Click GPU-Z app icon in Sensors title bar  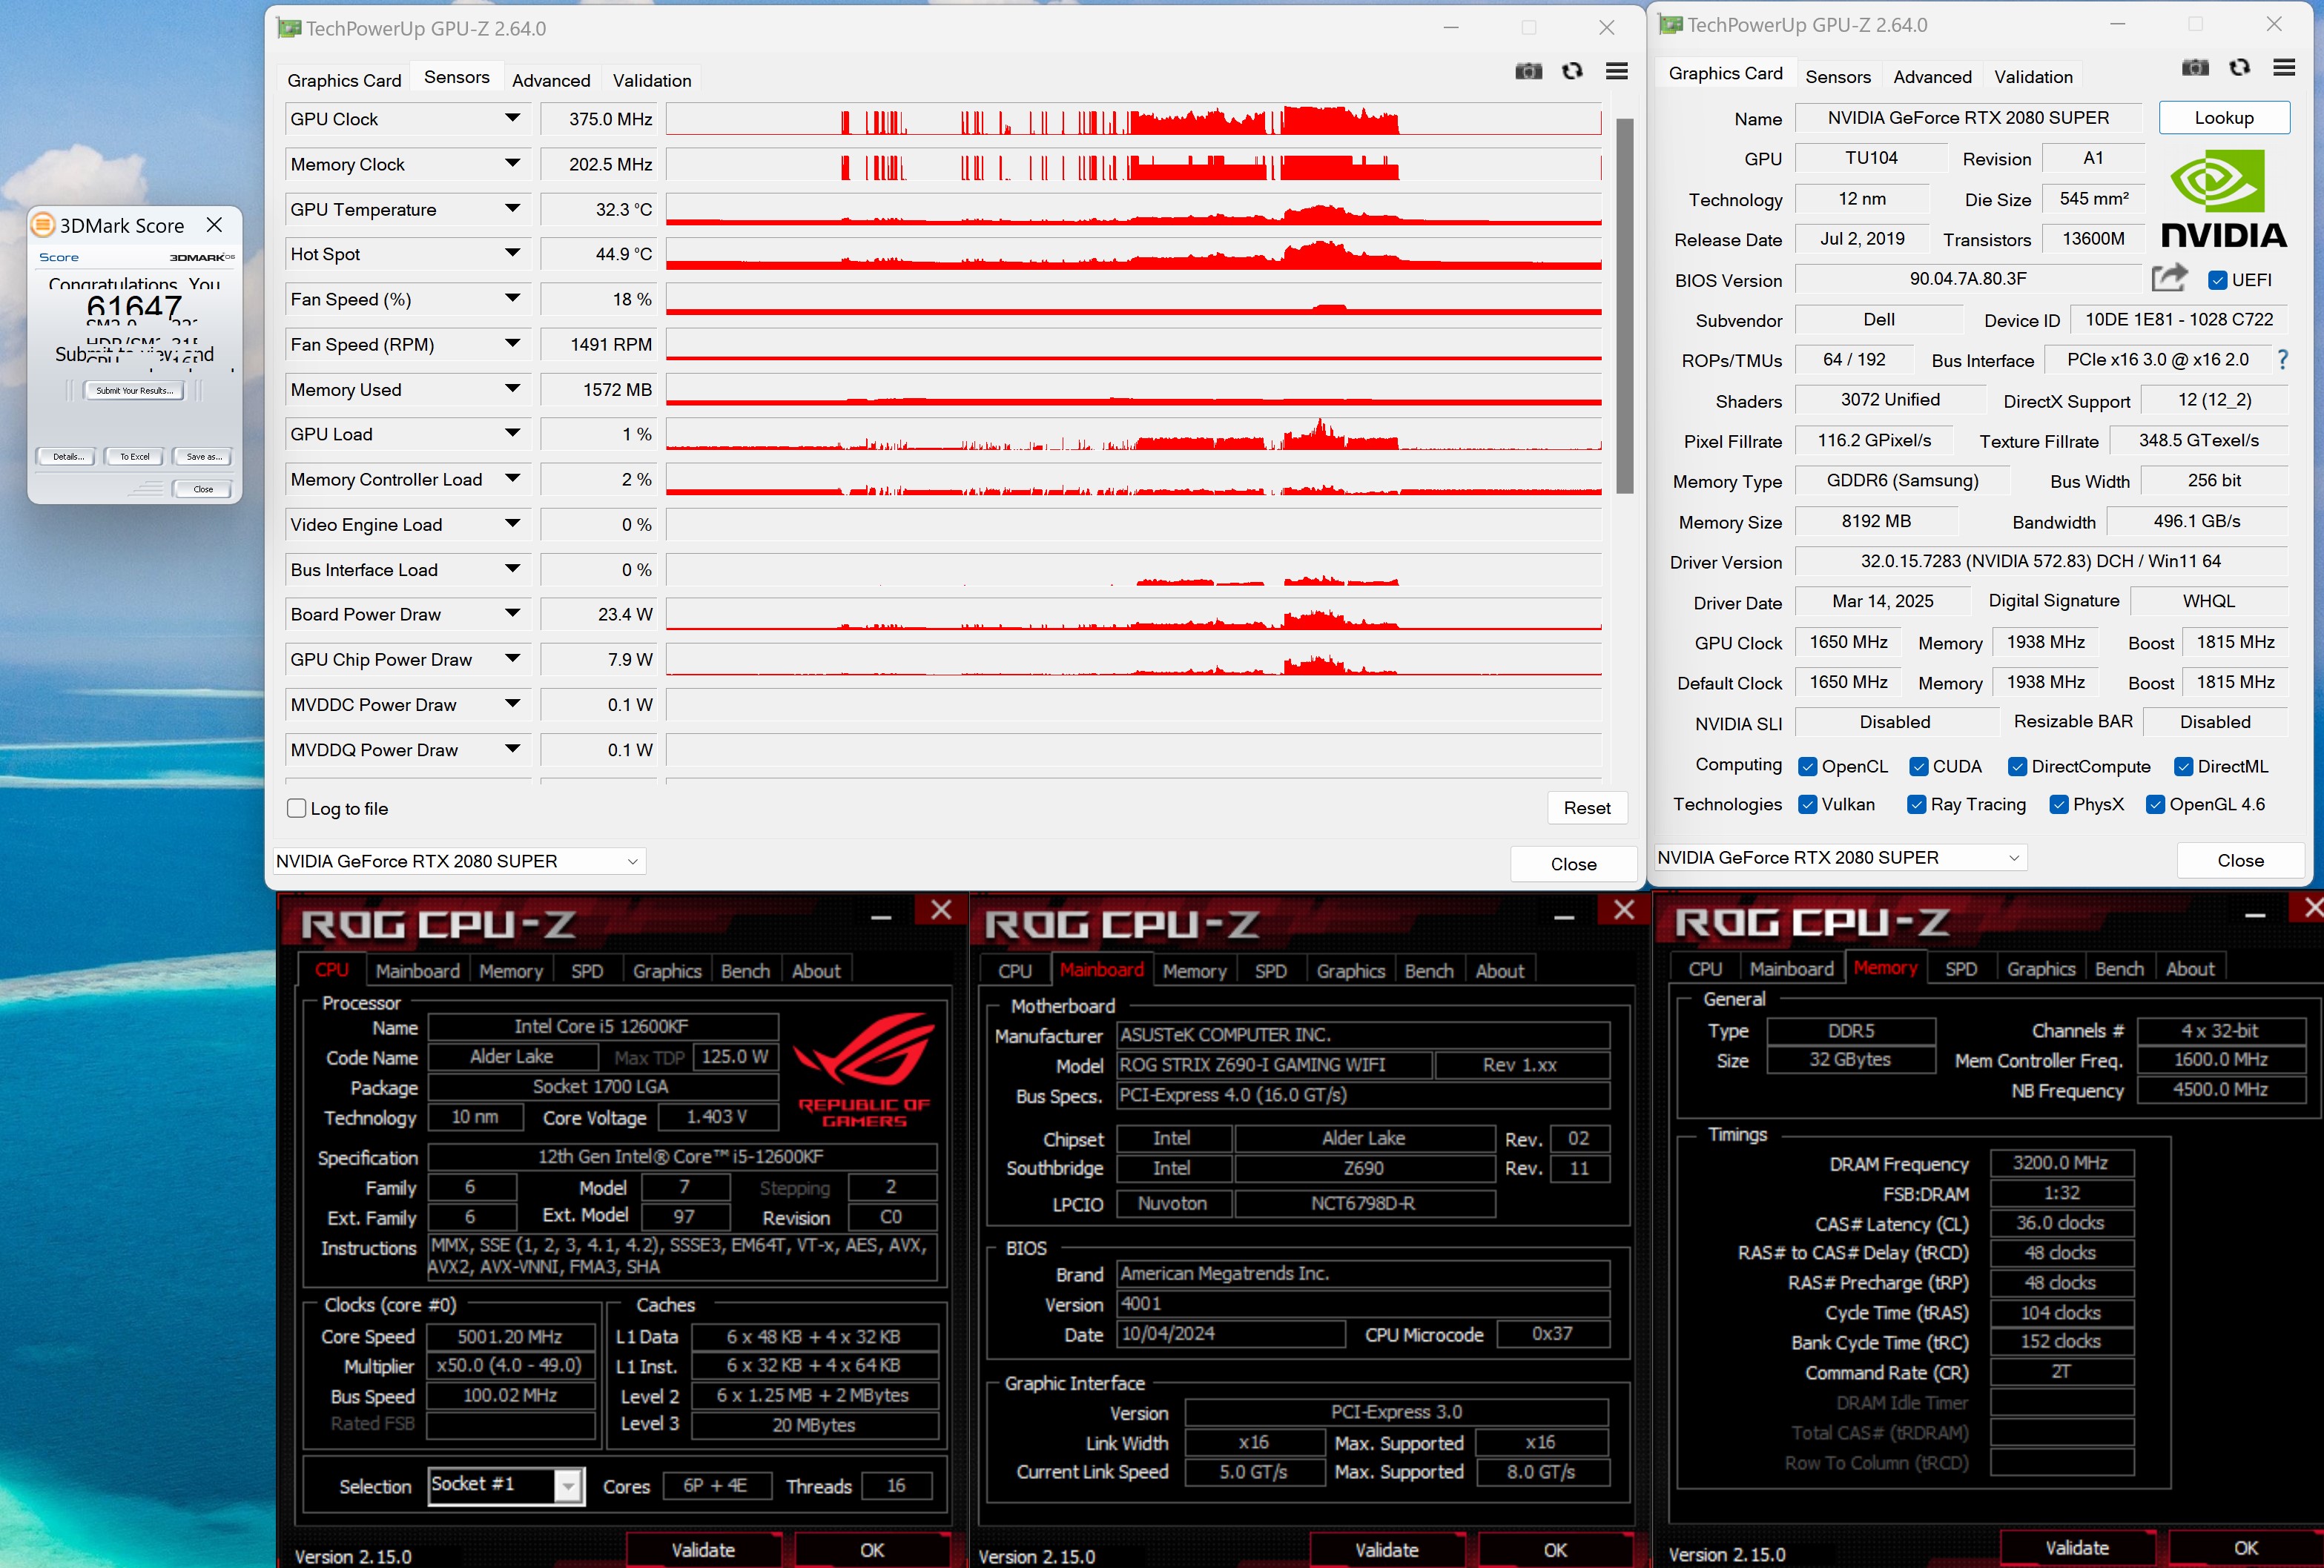coord(289,28)
